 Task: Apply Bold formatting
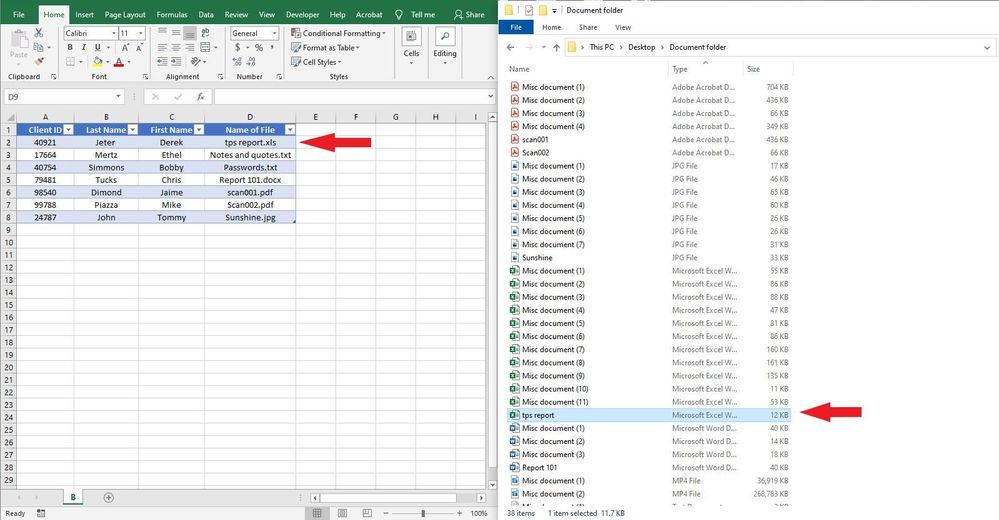click(70, 48)
